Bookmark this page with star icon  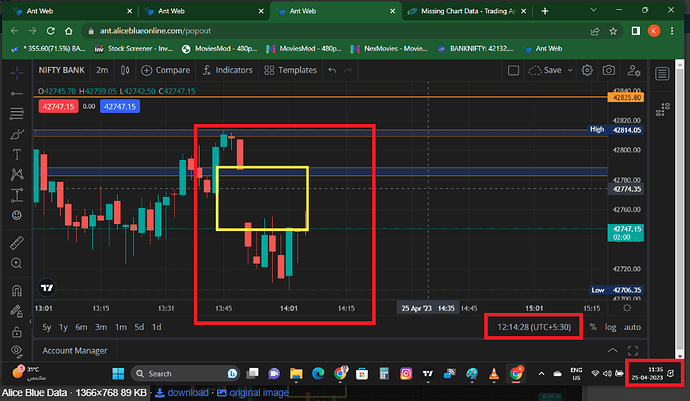point(613,31)
